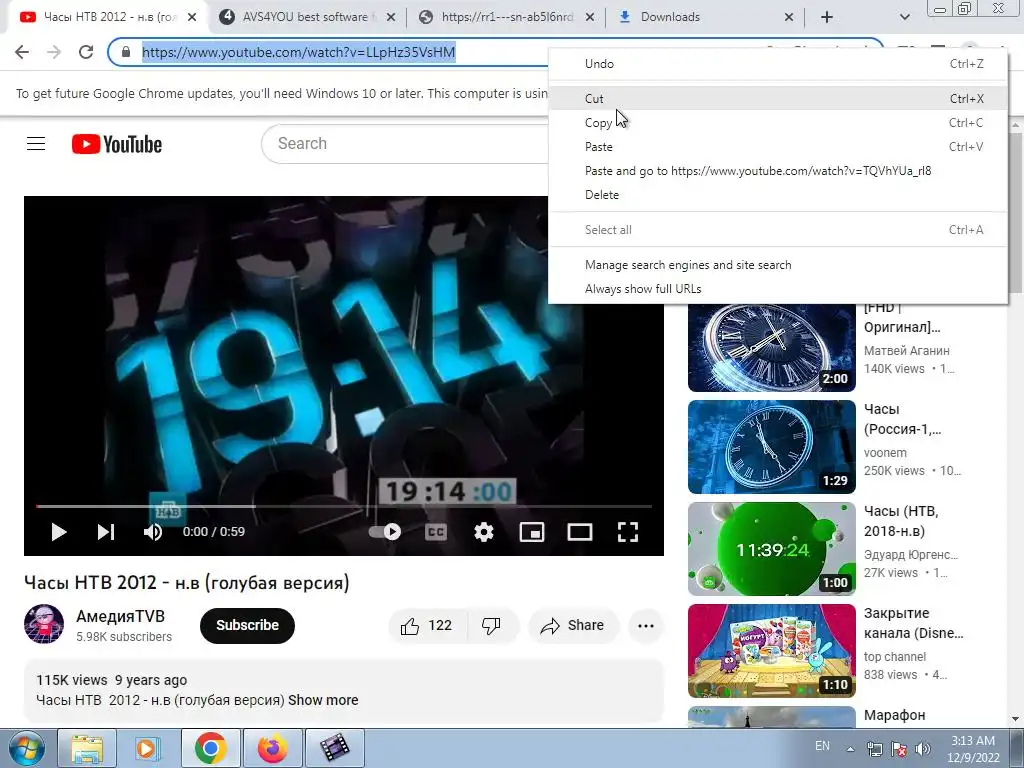Open Часы (НТВ, 2018-н.в) title
1024x768 pixels.
[x=902, y=521]
